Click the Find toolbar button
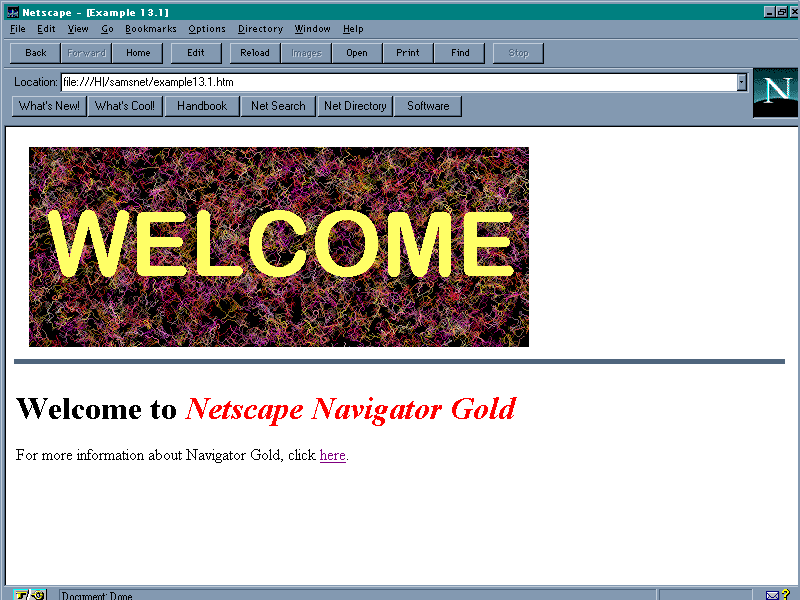 [460, 53]
